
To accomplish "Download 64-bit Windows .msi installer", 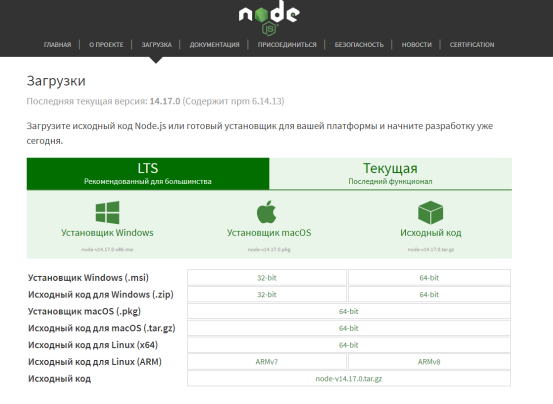I will pyautogui.click(x=429, y=278).
